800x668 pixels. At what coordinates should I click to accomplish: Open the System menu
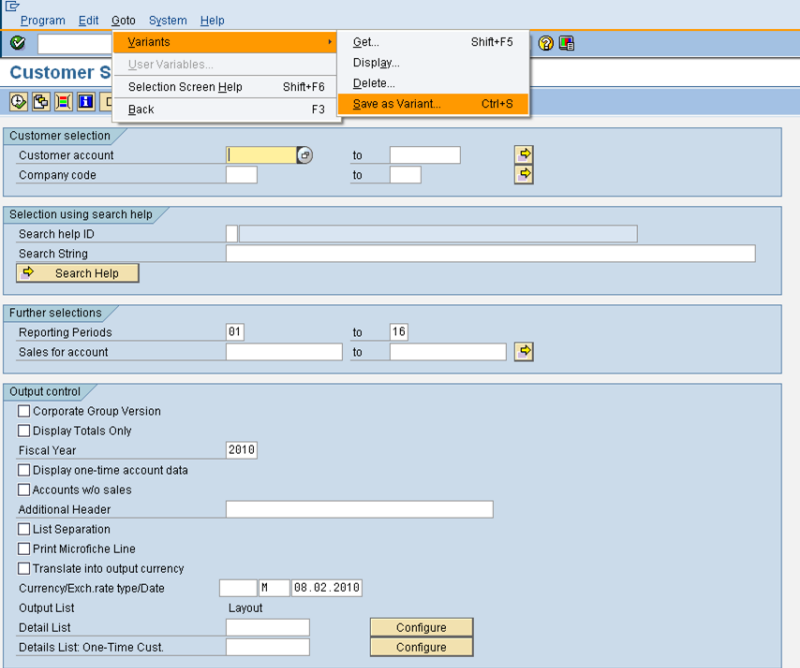tap(167, 20)
